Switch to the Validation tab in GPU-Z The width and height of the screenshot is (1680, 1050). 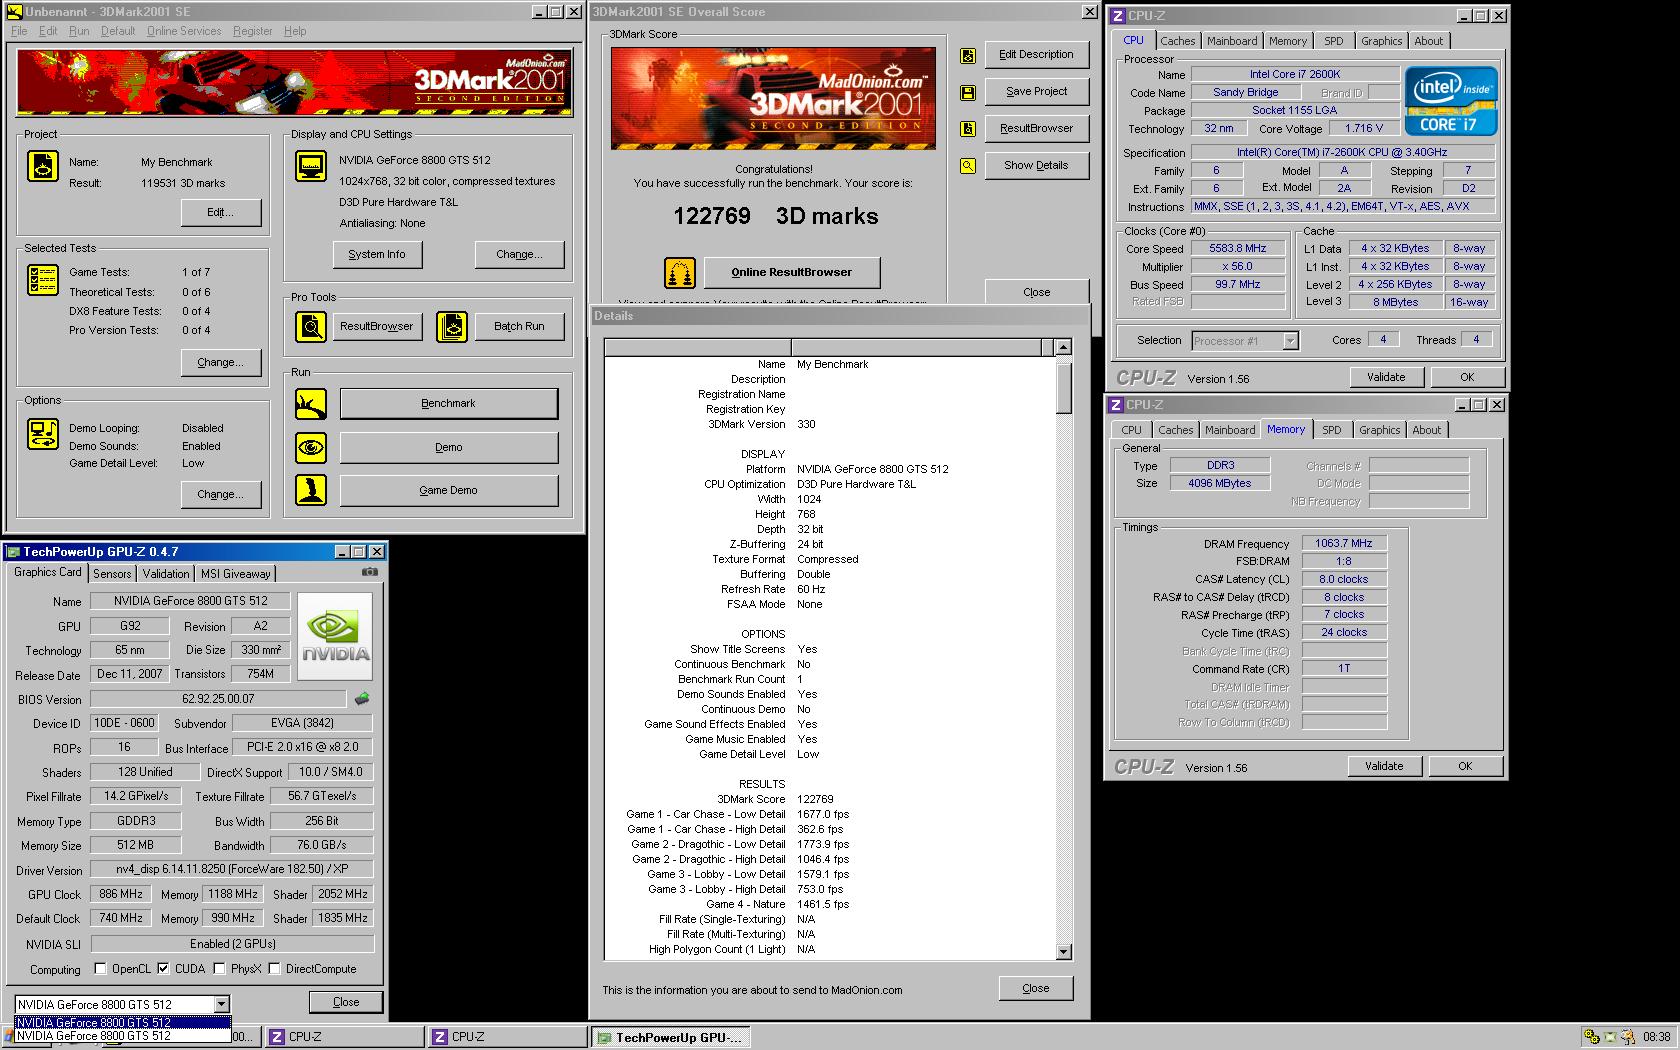click(x=166, y=574)
